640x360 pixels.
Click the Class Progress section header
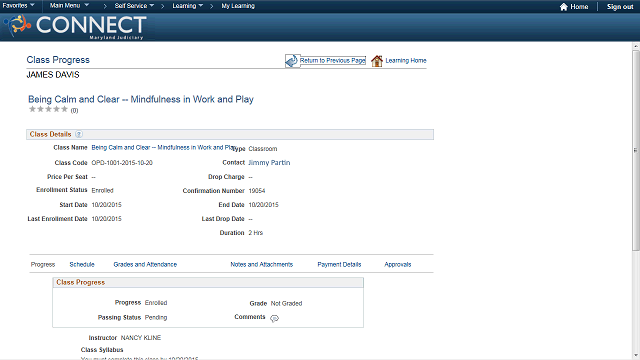[x=208, y=282]
